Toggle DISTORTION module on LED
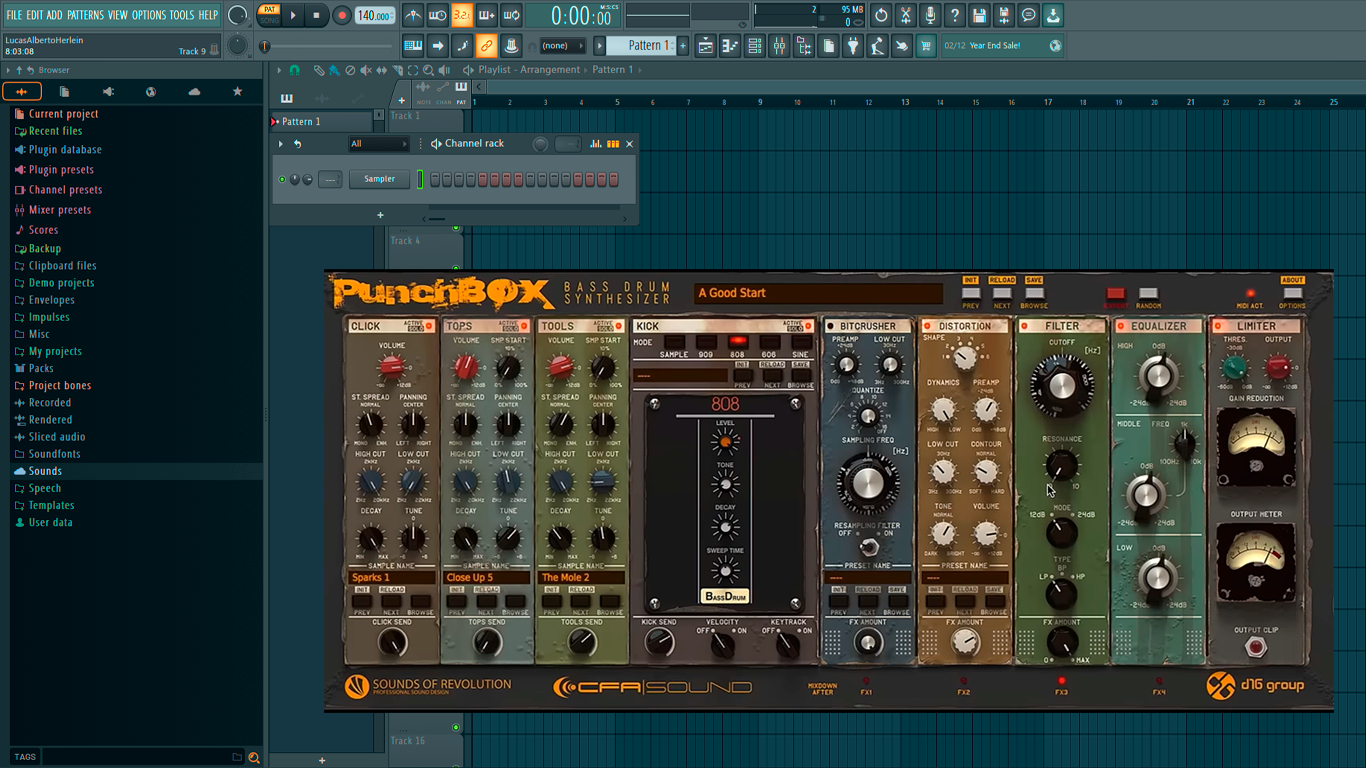The height and width of the screenshot is (768, 1366). 928,326
